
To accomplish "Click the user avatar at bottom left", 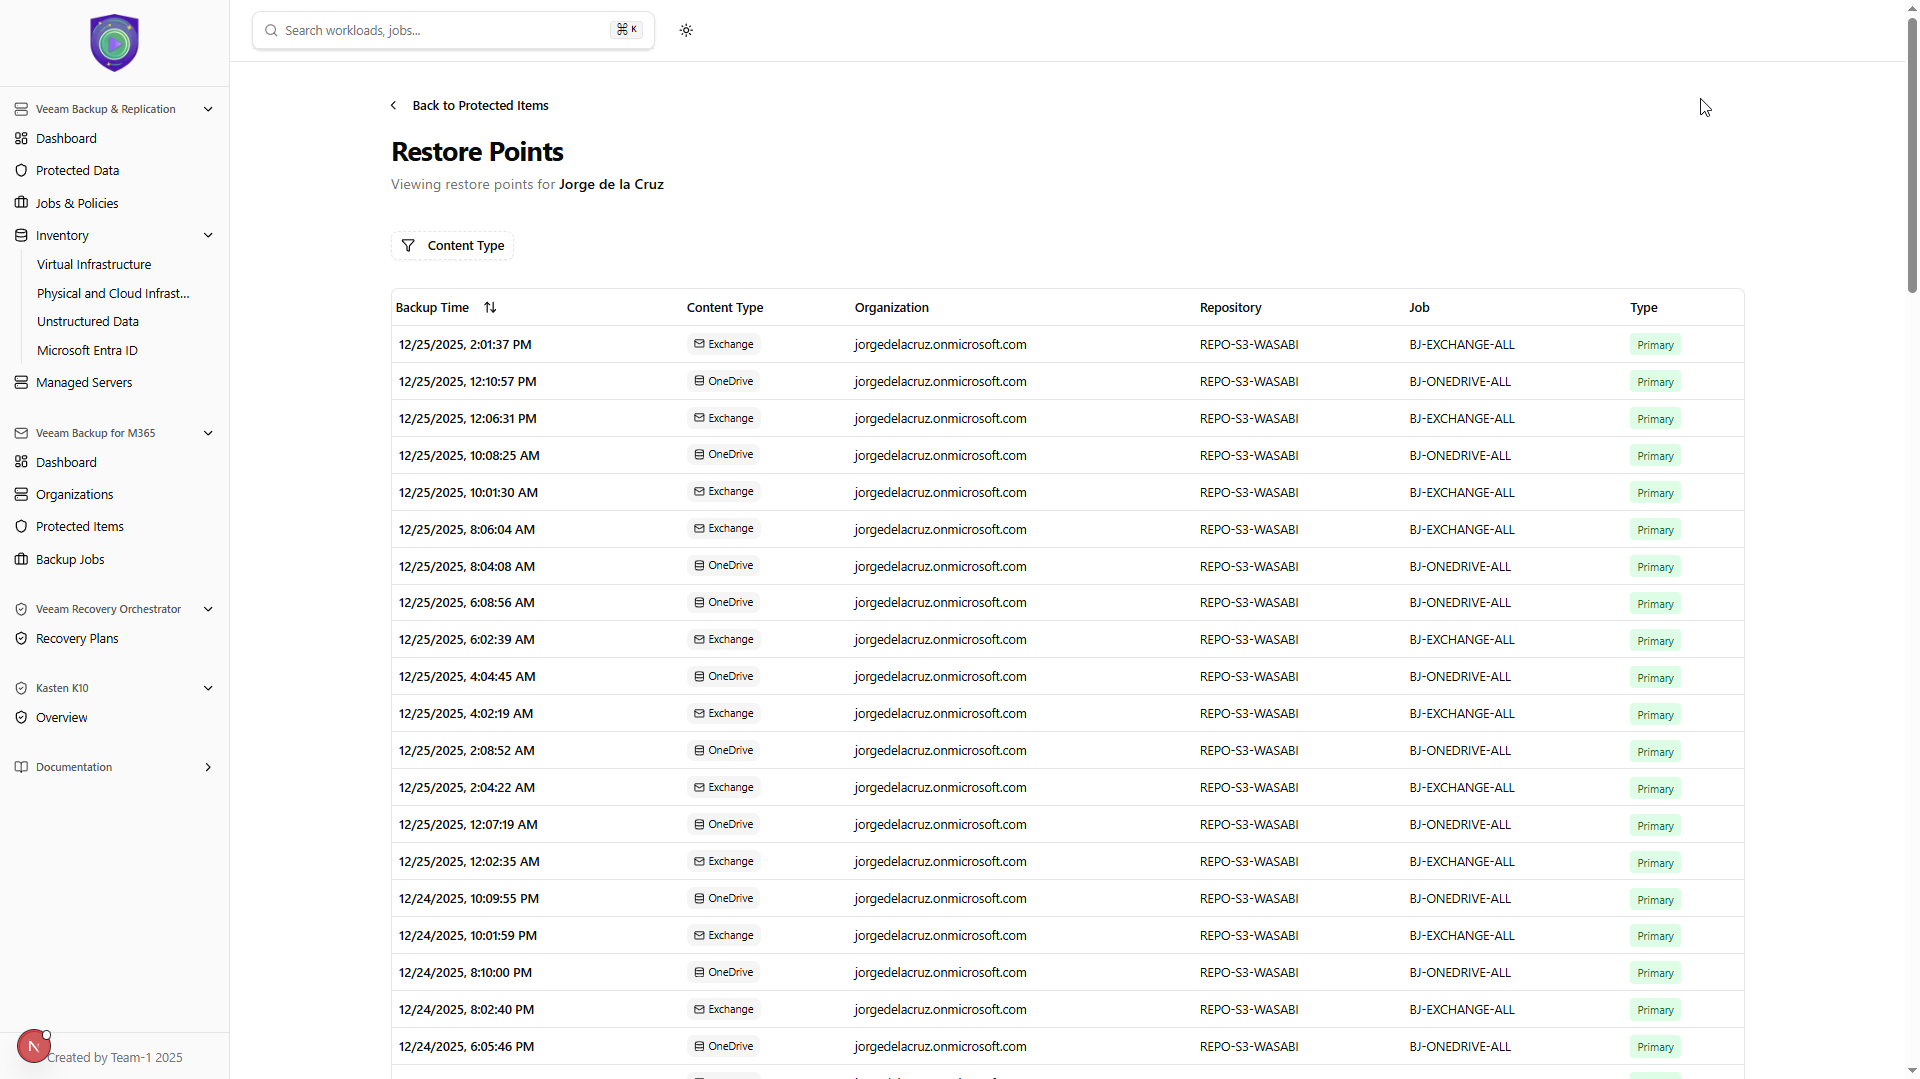I will tap(33, 1046).
